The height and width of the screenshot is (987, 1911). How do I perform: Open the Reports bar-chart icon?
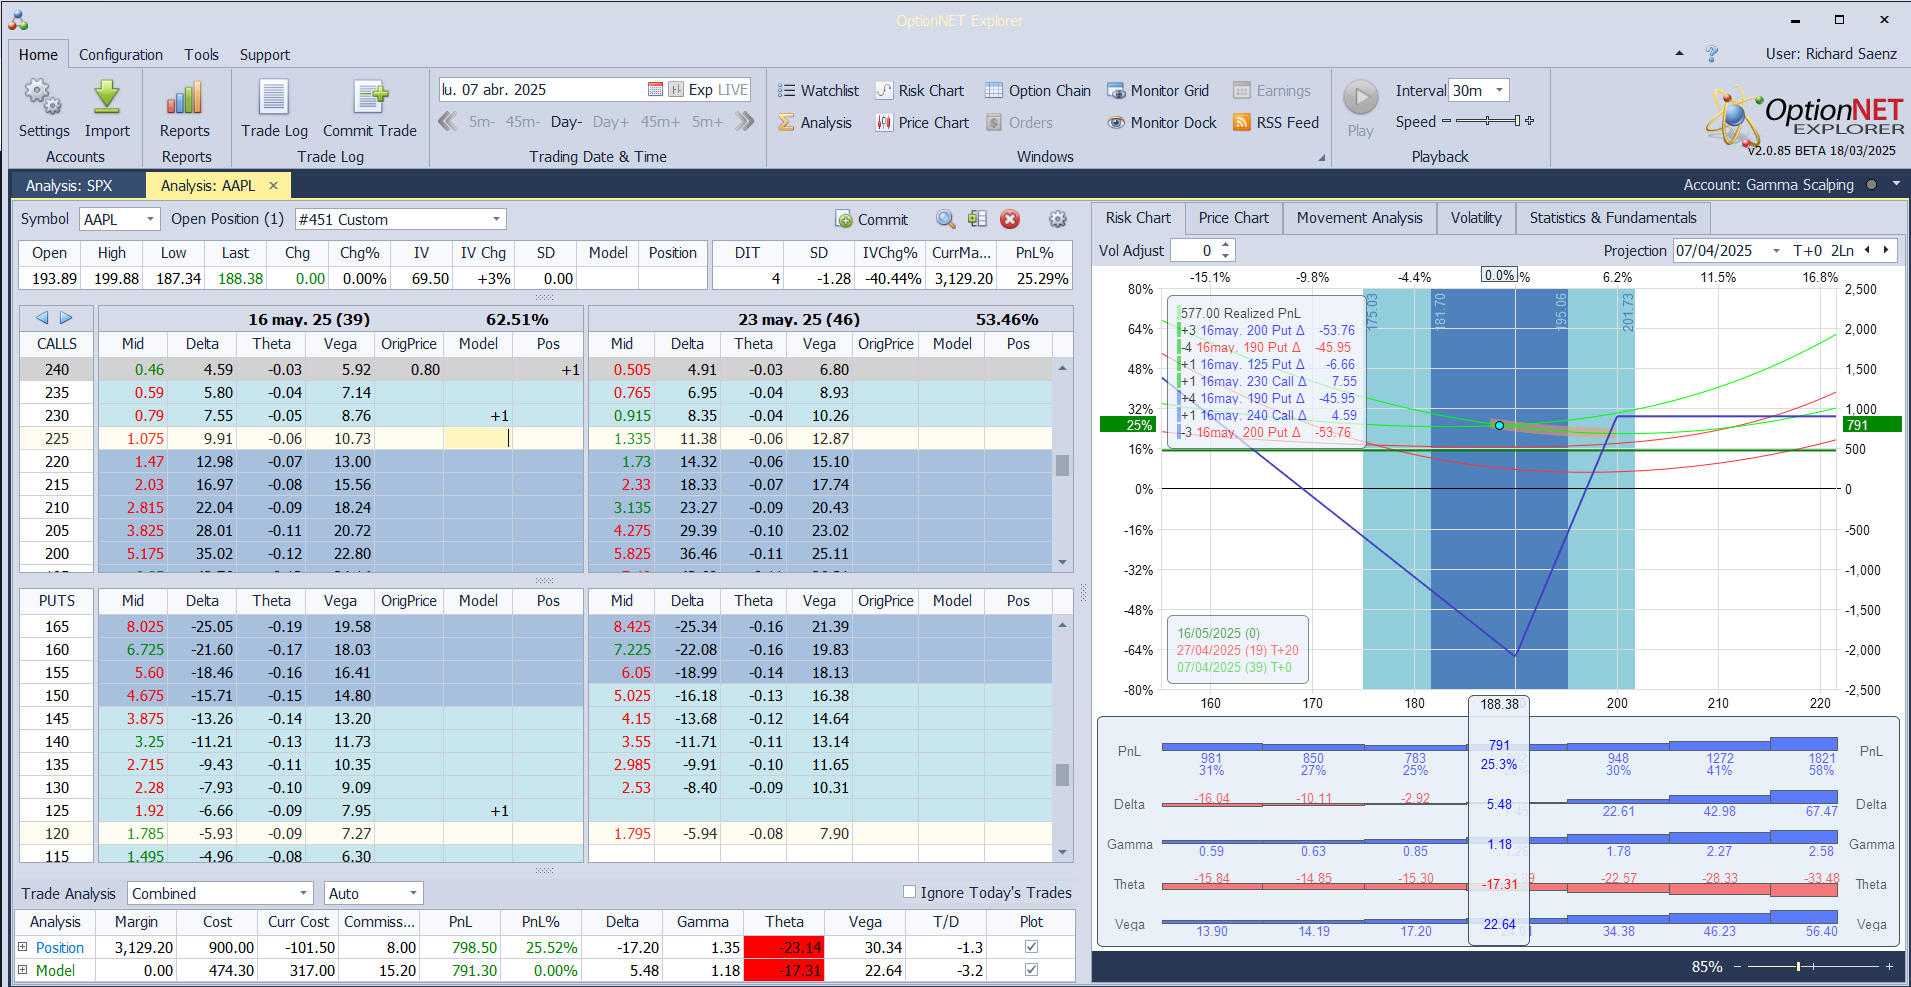(x=184, y=98)
